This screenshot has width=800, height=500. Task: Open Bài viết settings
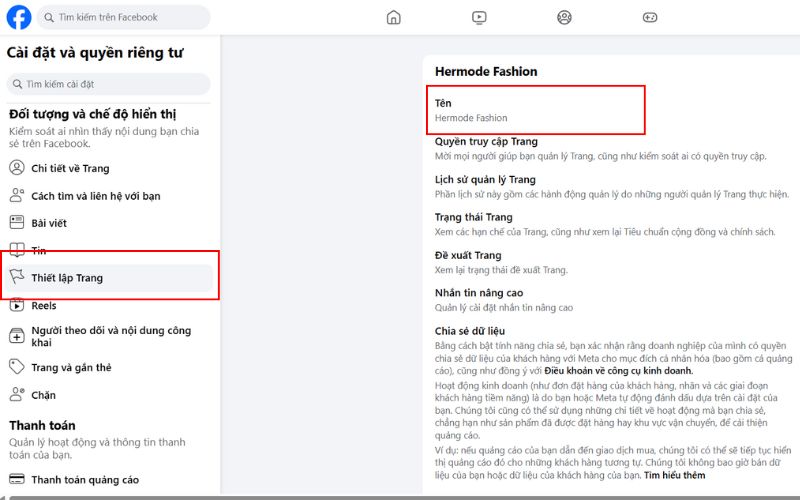click(110, 223)
